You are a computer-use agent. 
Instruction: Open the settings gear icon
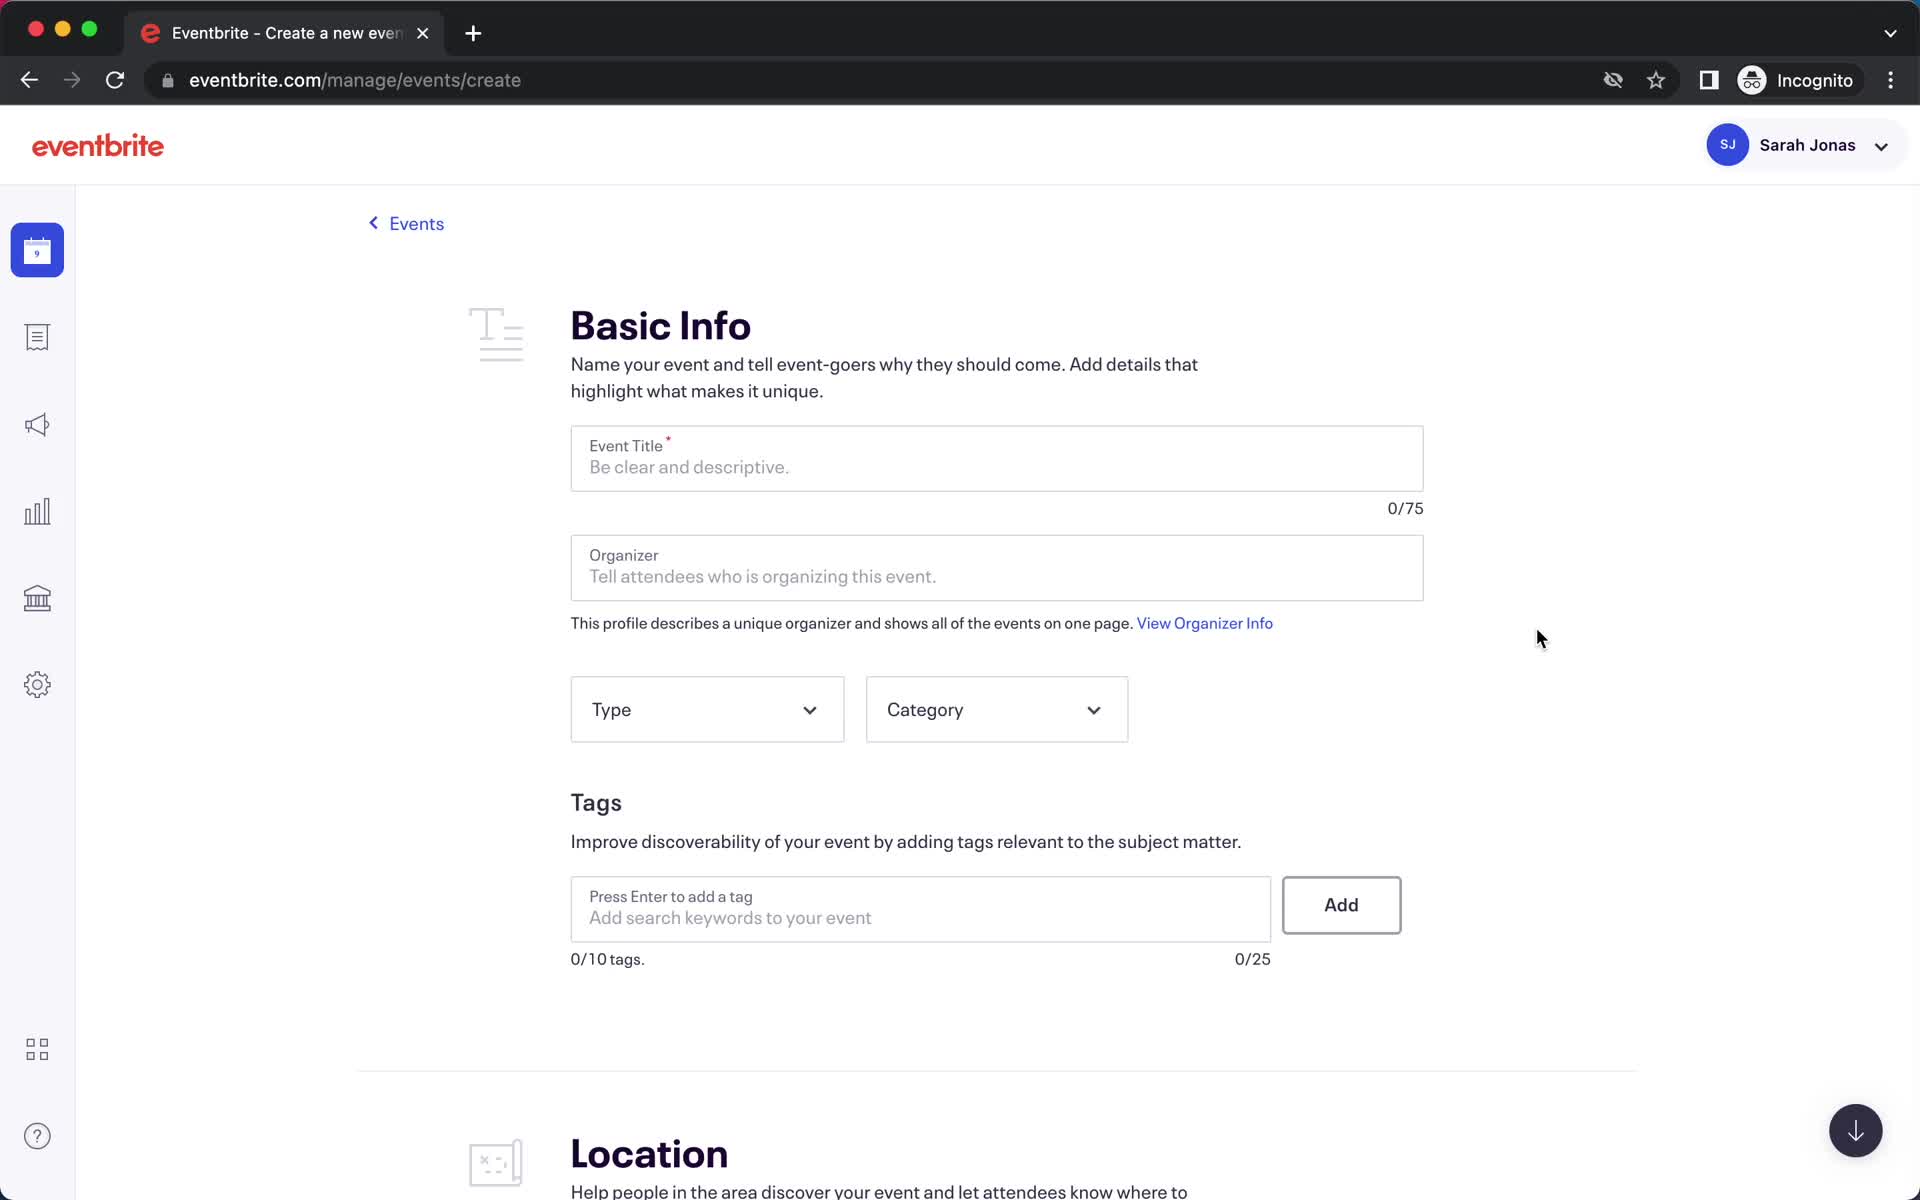(x=37, y=684)
